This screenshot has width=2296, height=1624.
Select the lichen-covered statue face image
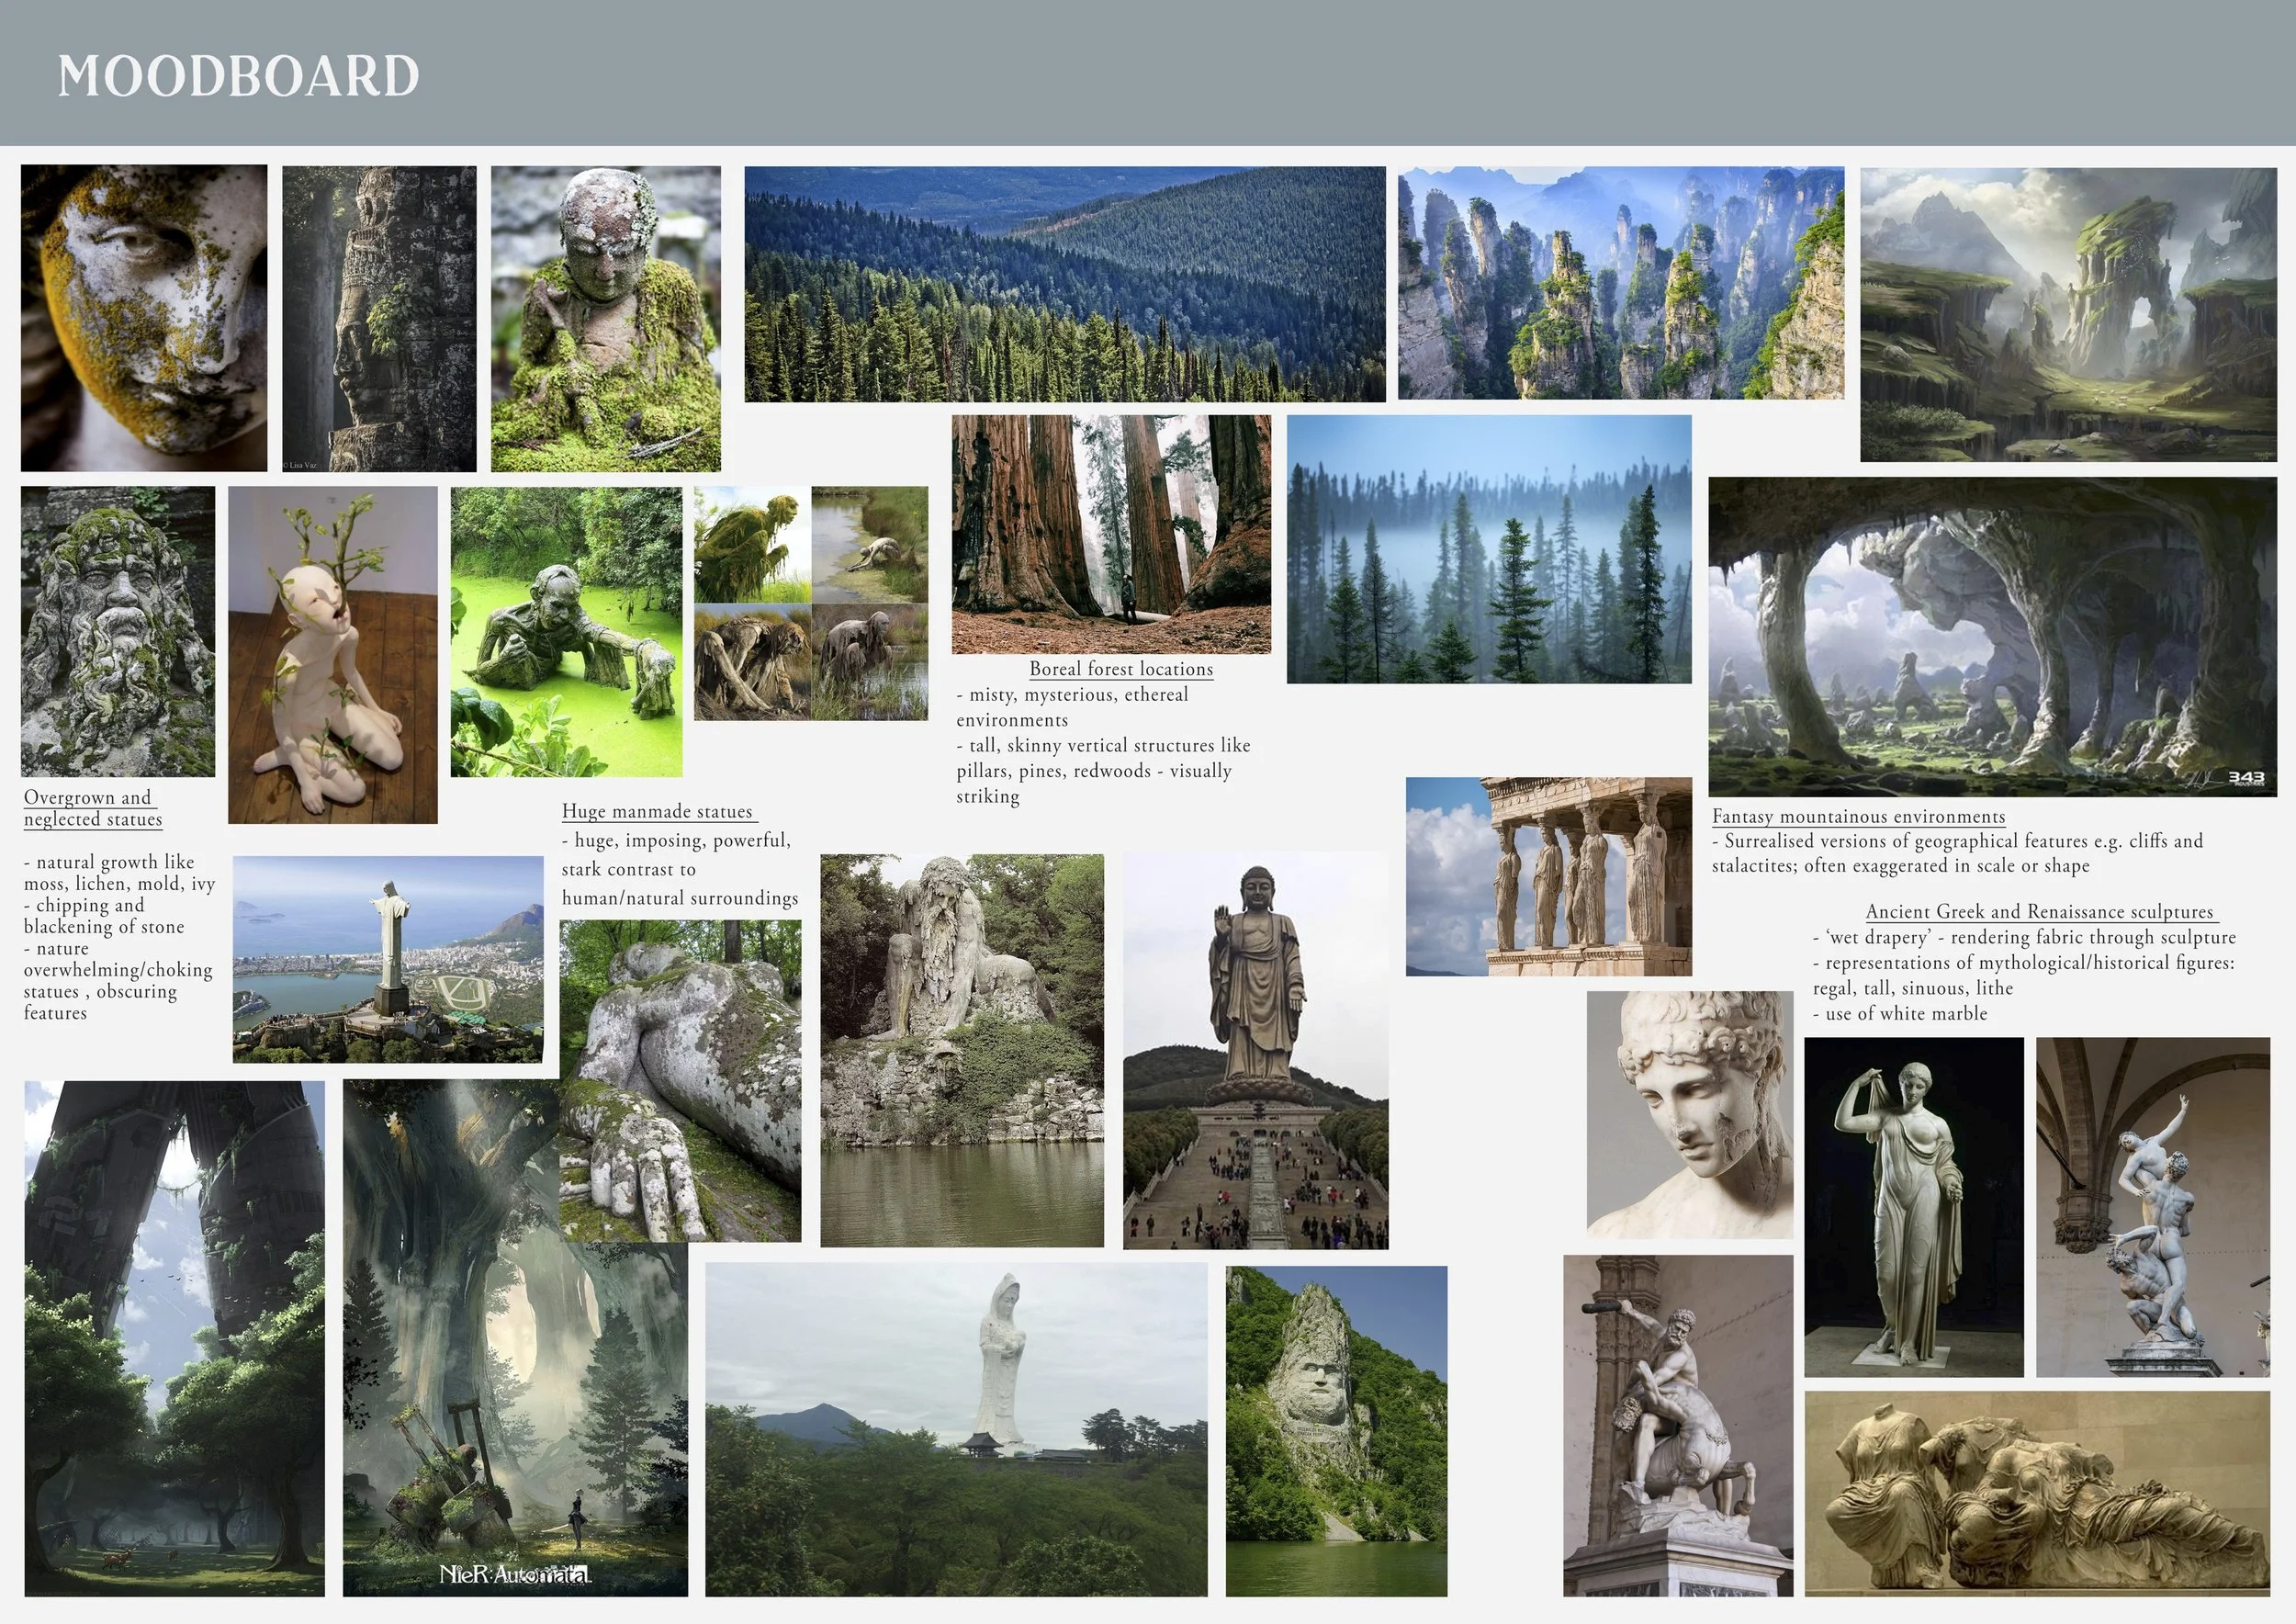coord(144,318)
